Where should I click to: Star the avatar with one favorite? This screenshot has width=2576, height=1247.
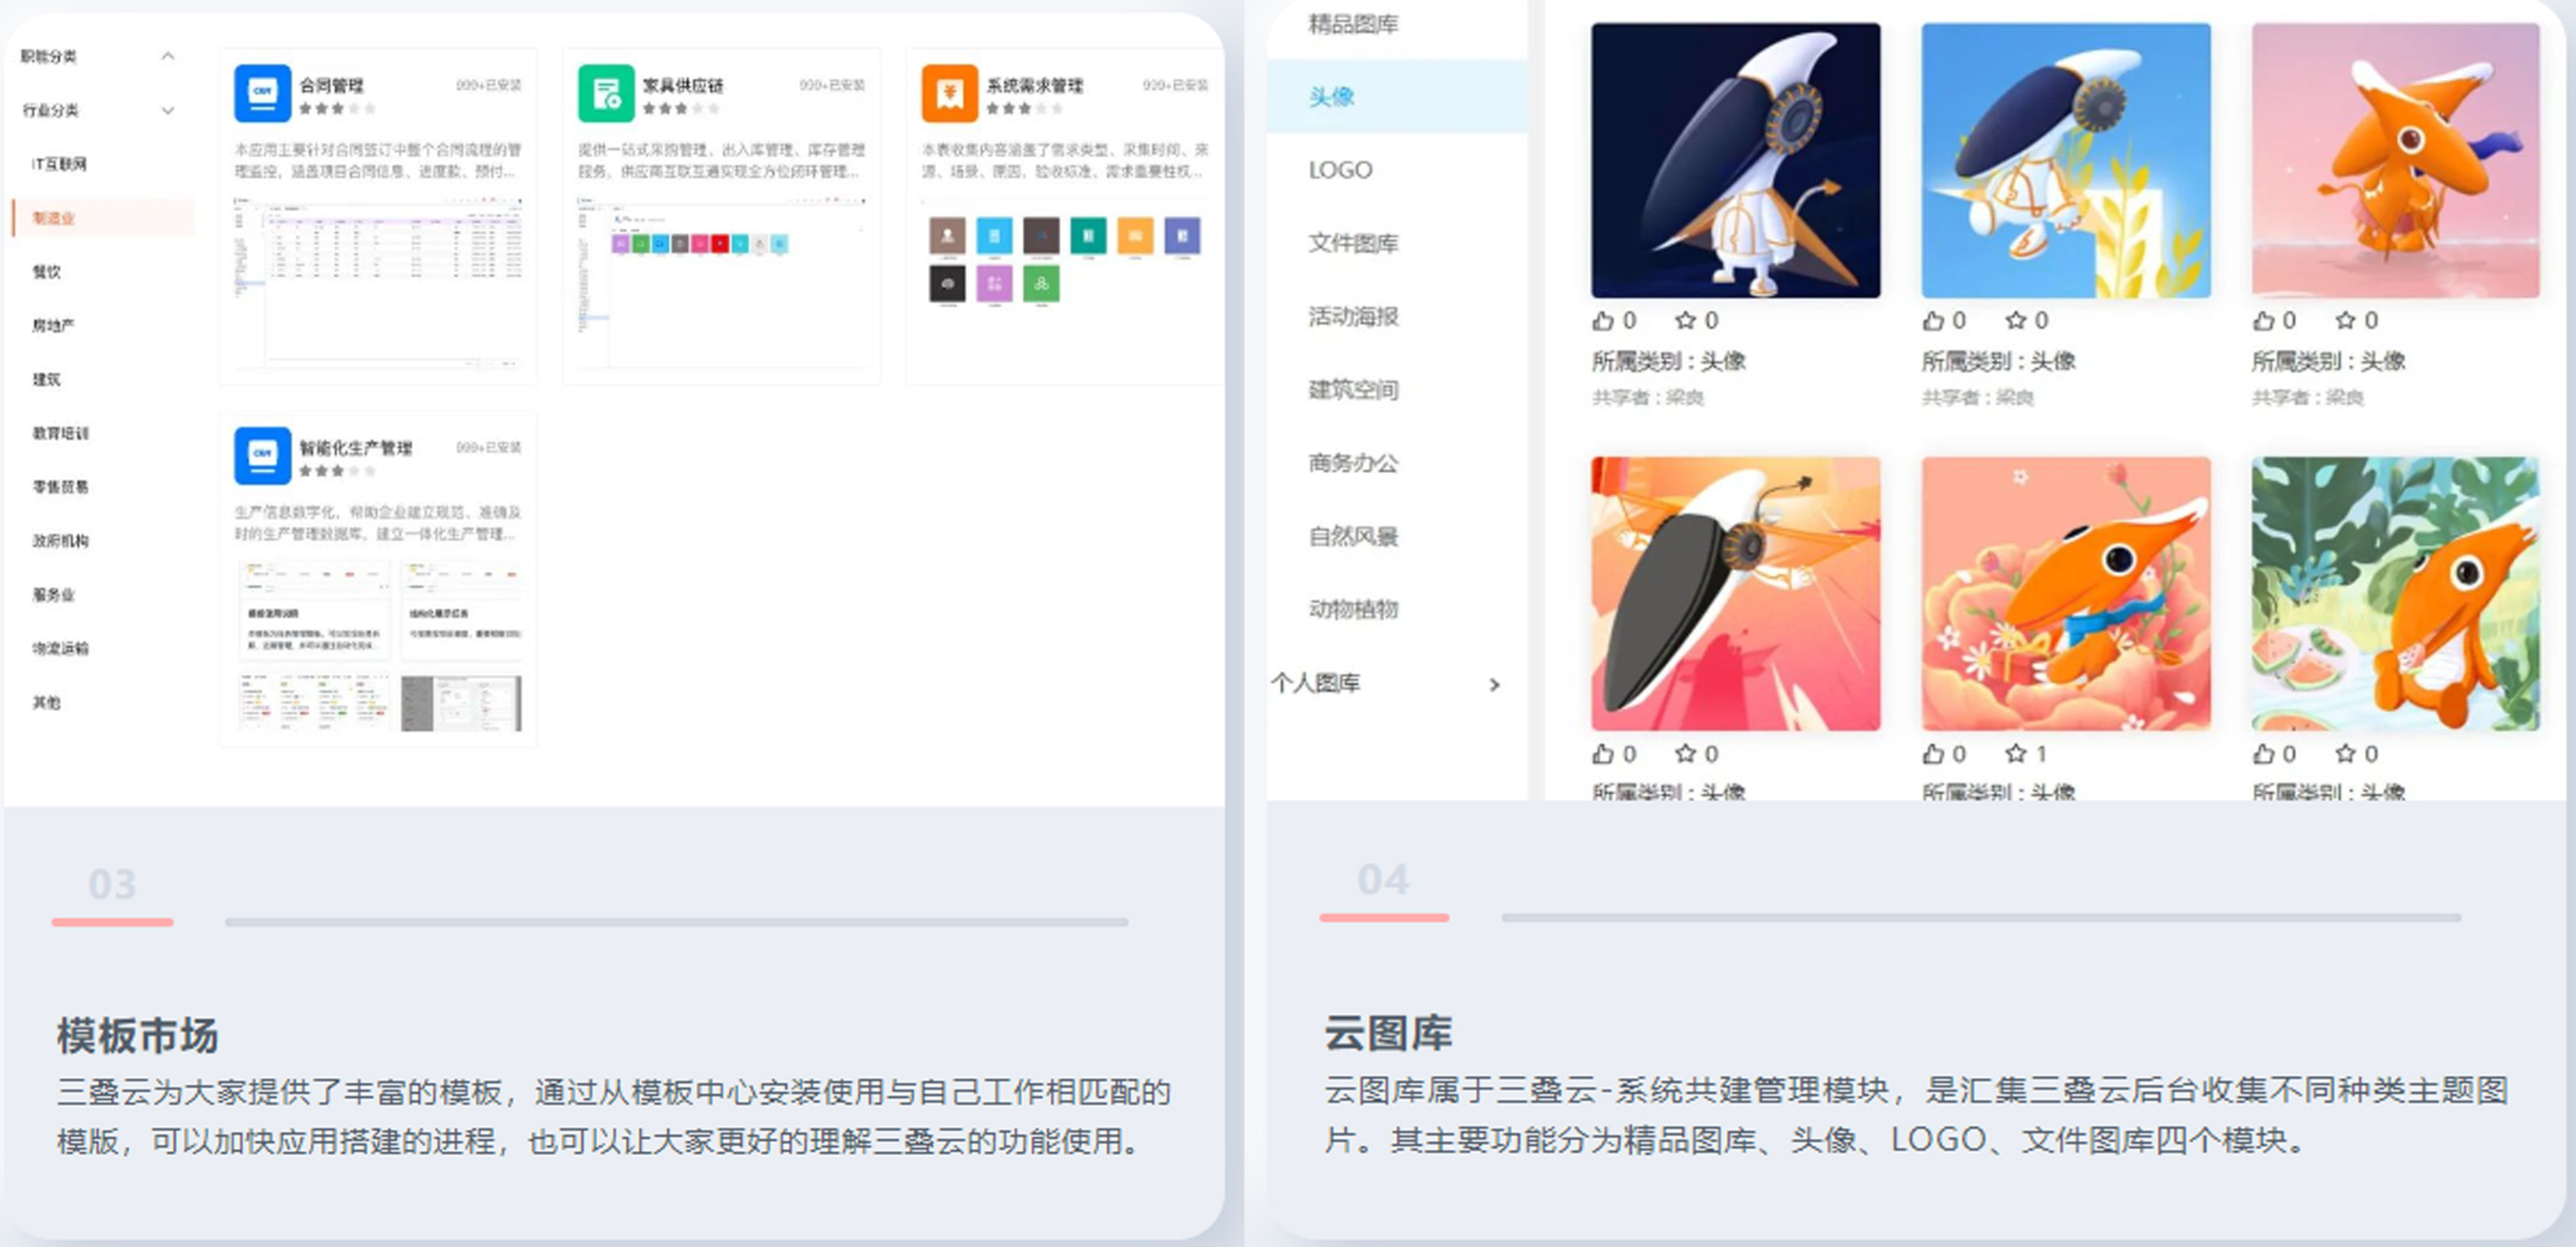tap(2015, 754)
